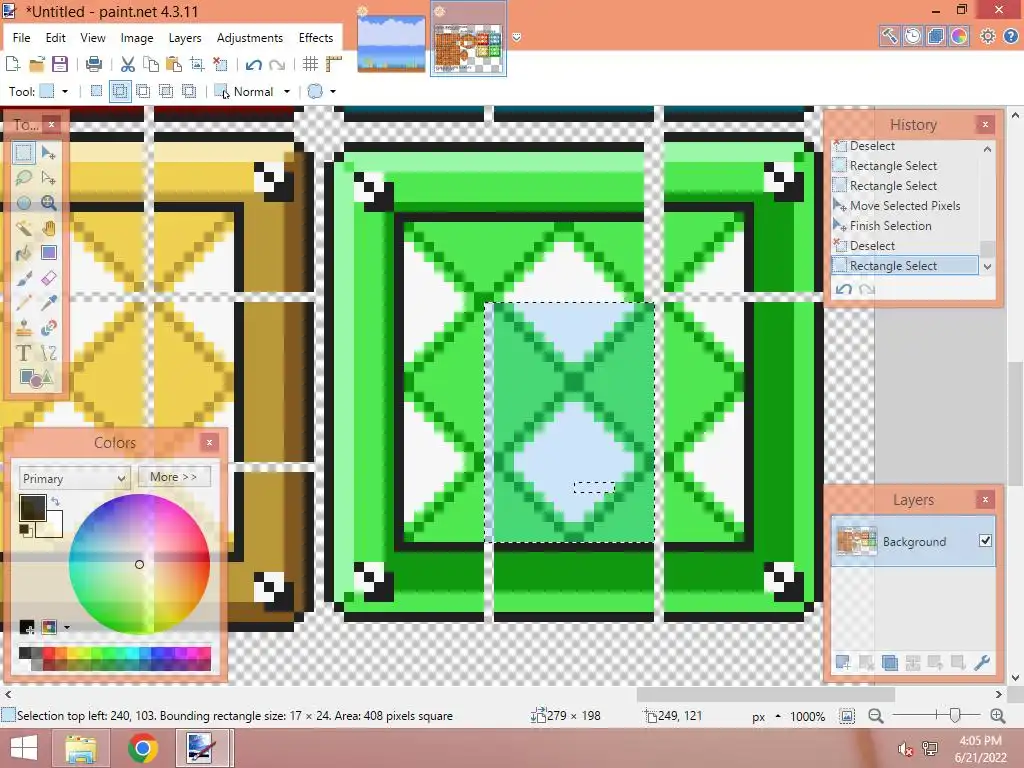Image resolution: width=1024 pixels, height=768 pixels.
Task: Select the Paint Bucket tool
Action: (x=24, y=253)
